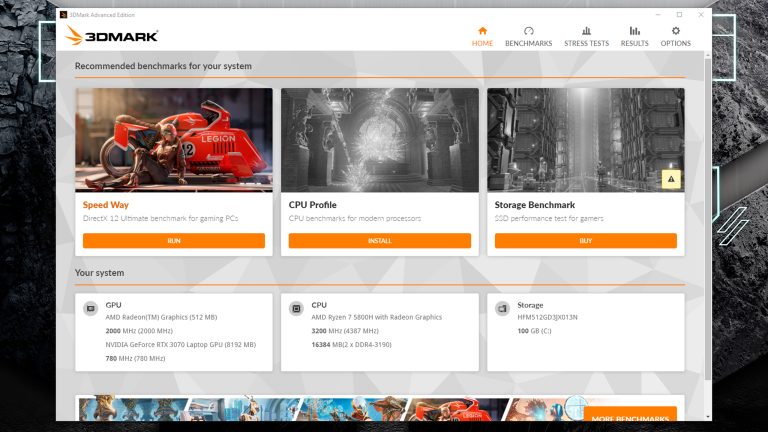This screenshot has height=432, width=768.
Task: Switch to OPTIONS tab label
Action: click(x=675, y=43)
